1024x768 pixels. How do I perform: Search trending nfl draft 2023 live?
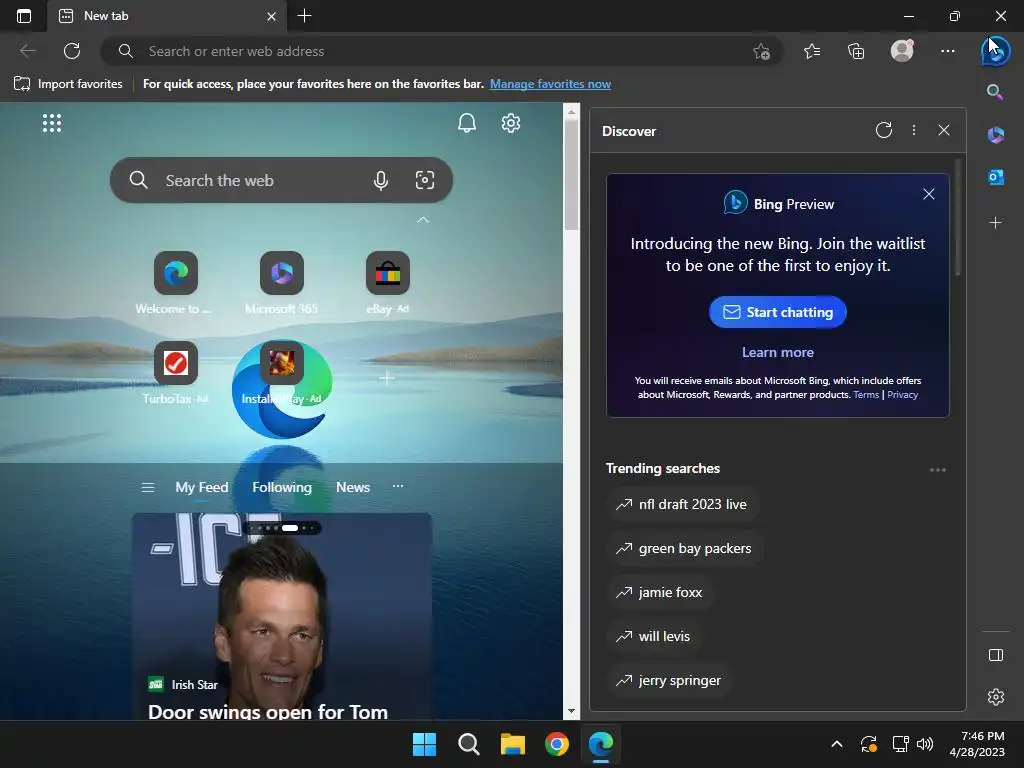682,504
